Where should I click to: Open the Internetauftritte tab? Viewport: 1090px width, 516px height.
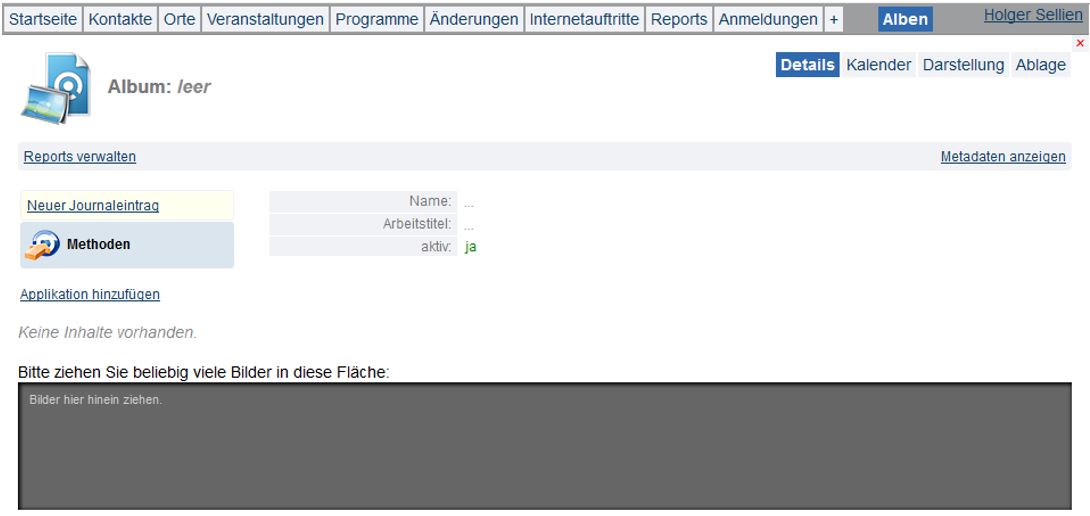tap(584, 19)
